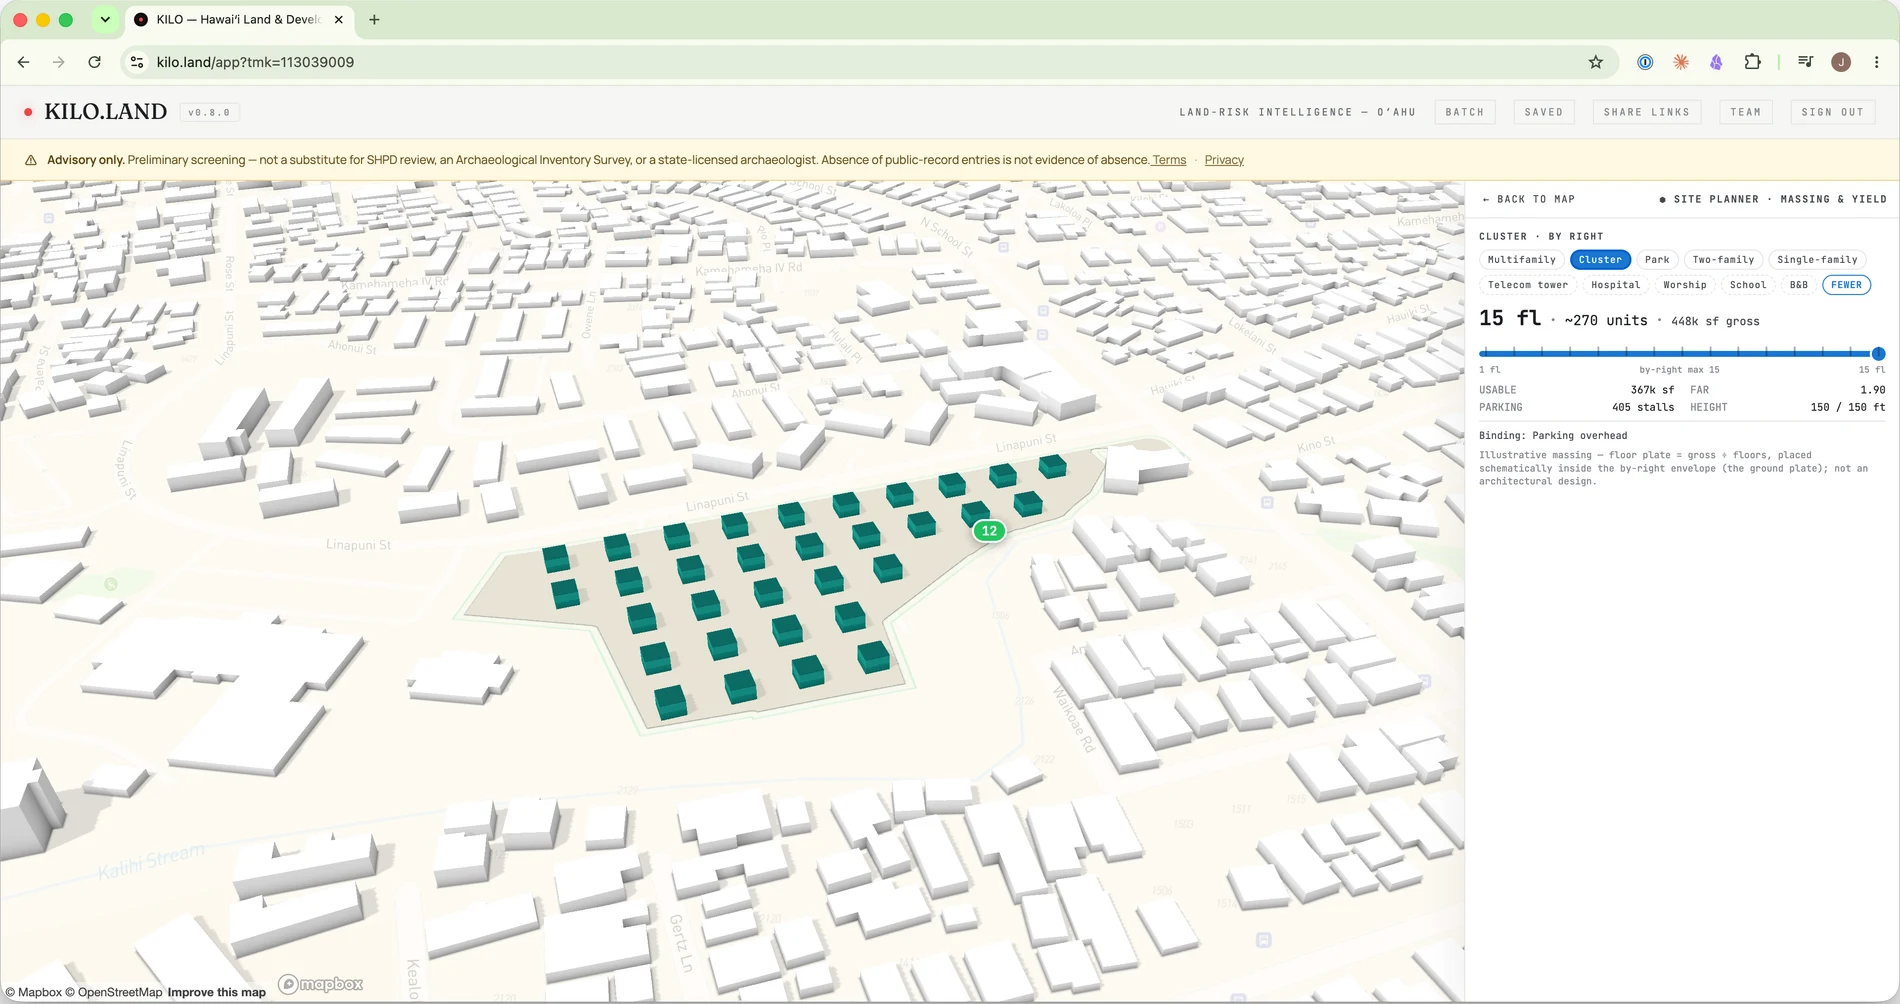The height and width of the screenshot is (1004, 1900).
Task: Click the 15 fl heading text
Action: [x=1510, y=318]
